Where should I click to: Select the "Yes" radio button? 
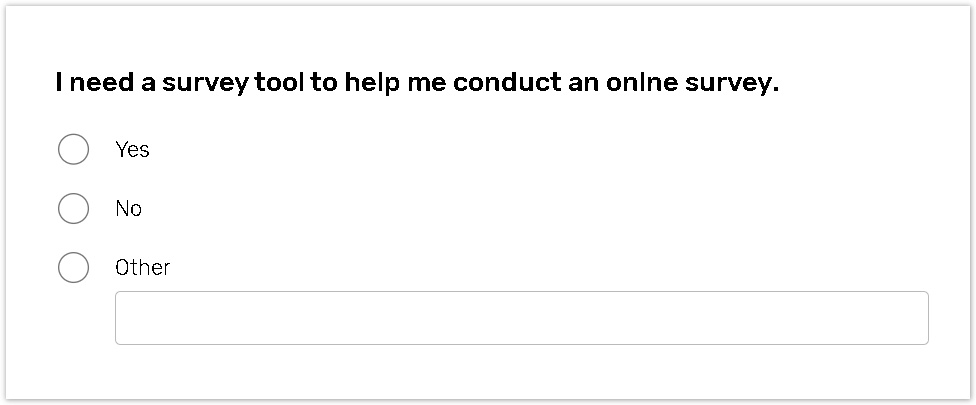click(x=74, y=150)
